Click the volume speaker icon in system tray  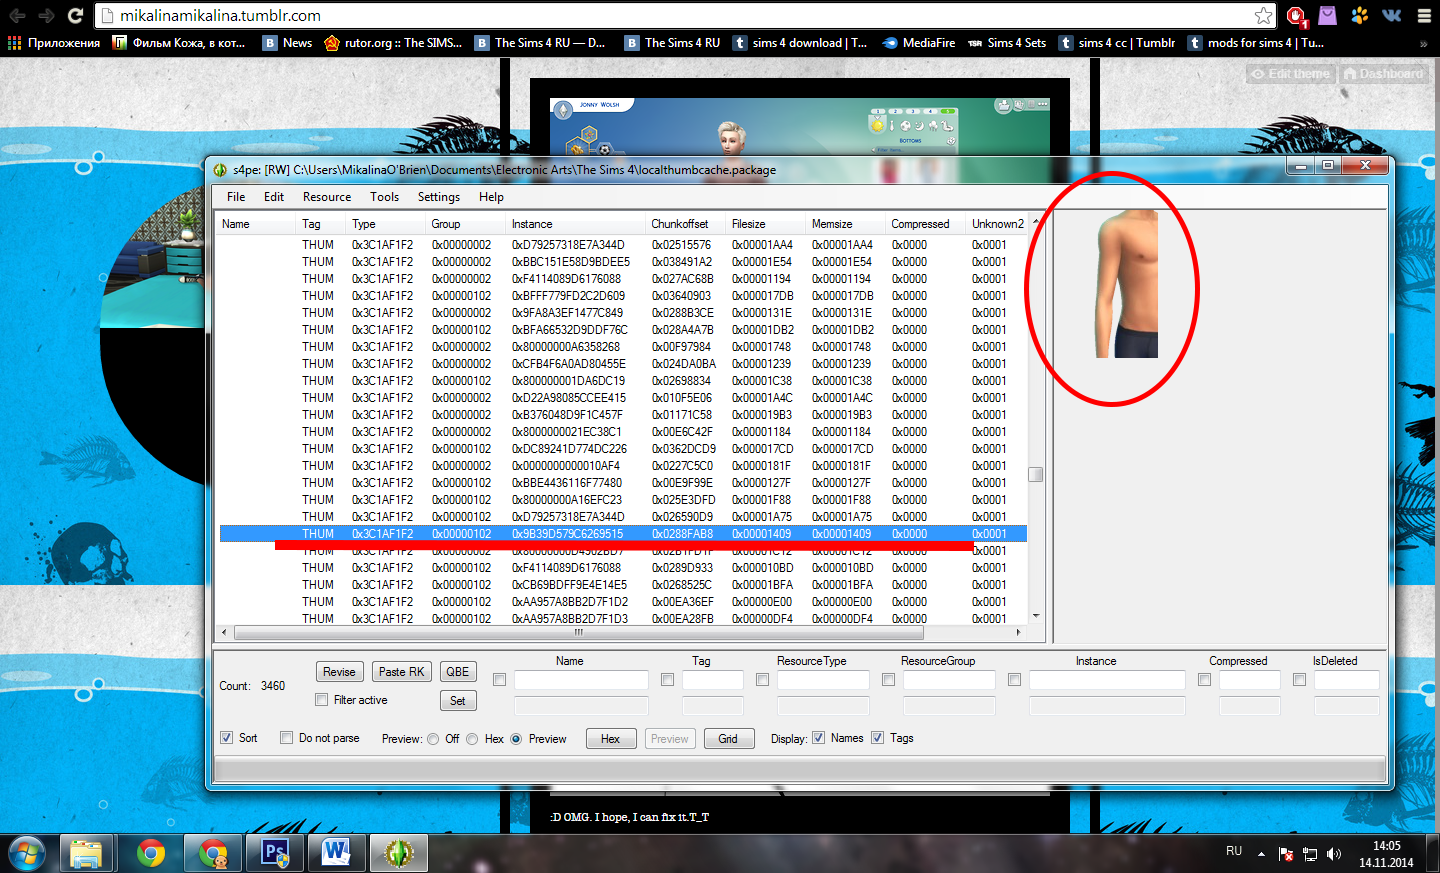click(1333, 854)
